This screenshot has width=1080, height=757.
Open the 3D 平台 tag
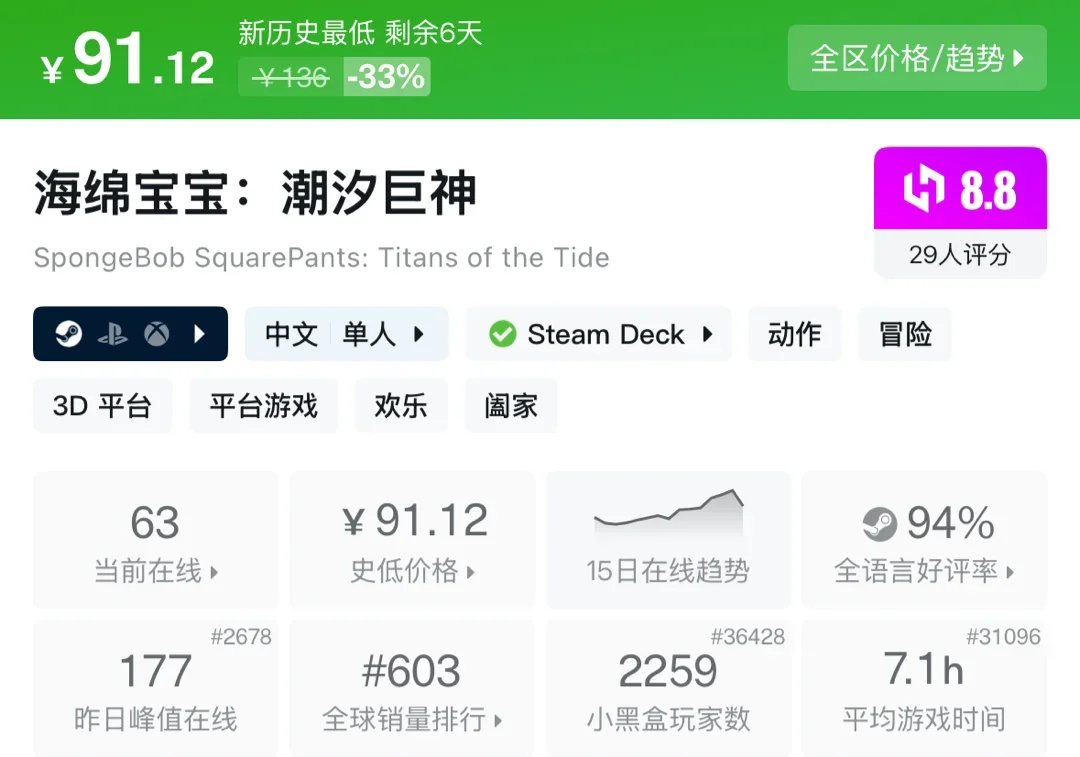[x=102, y=406]
